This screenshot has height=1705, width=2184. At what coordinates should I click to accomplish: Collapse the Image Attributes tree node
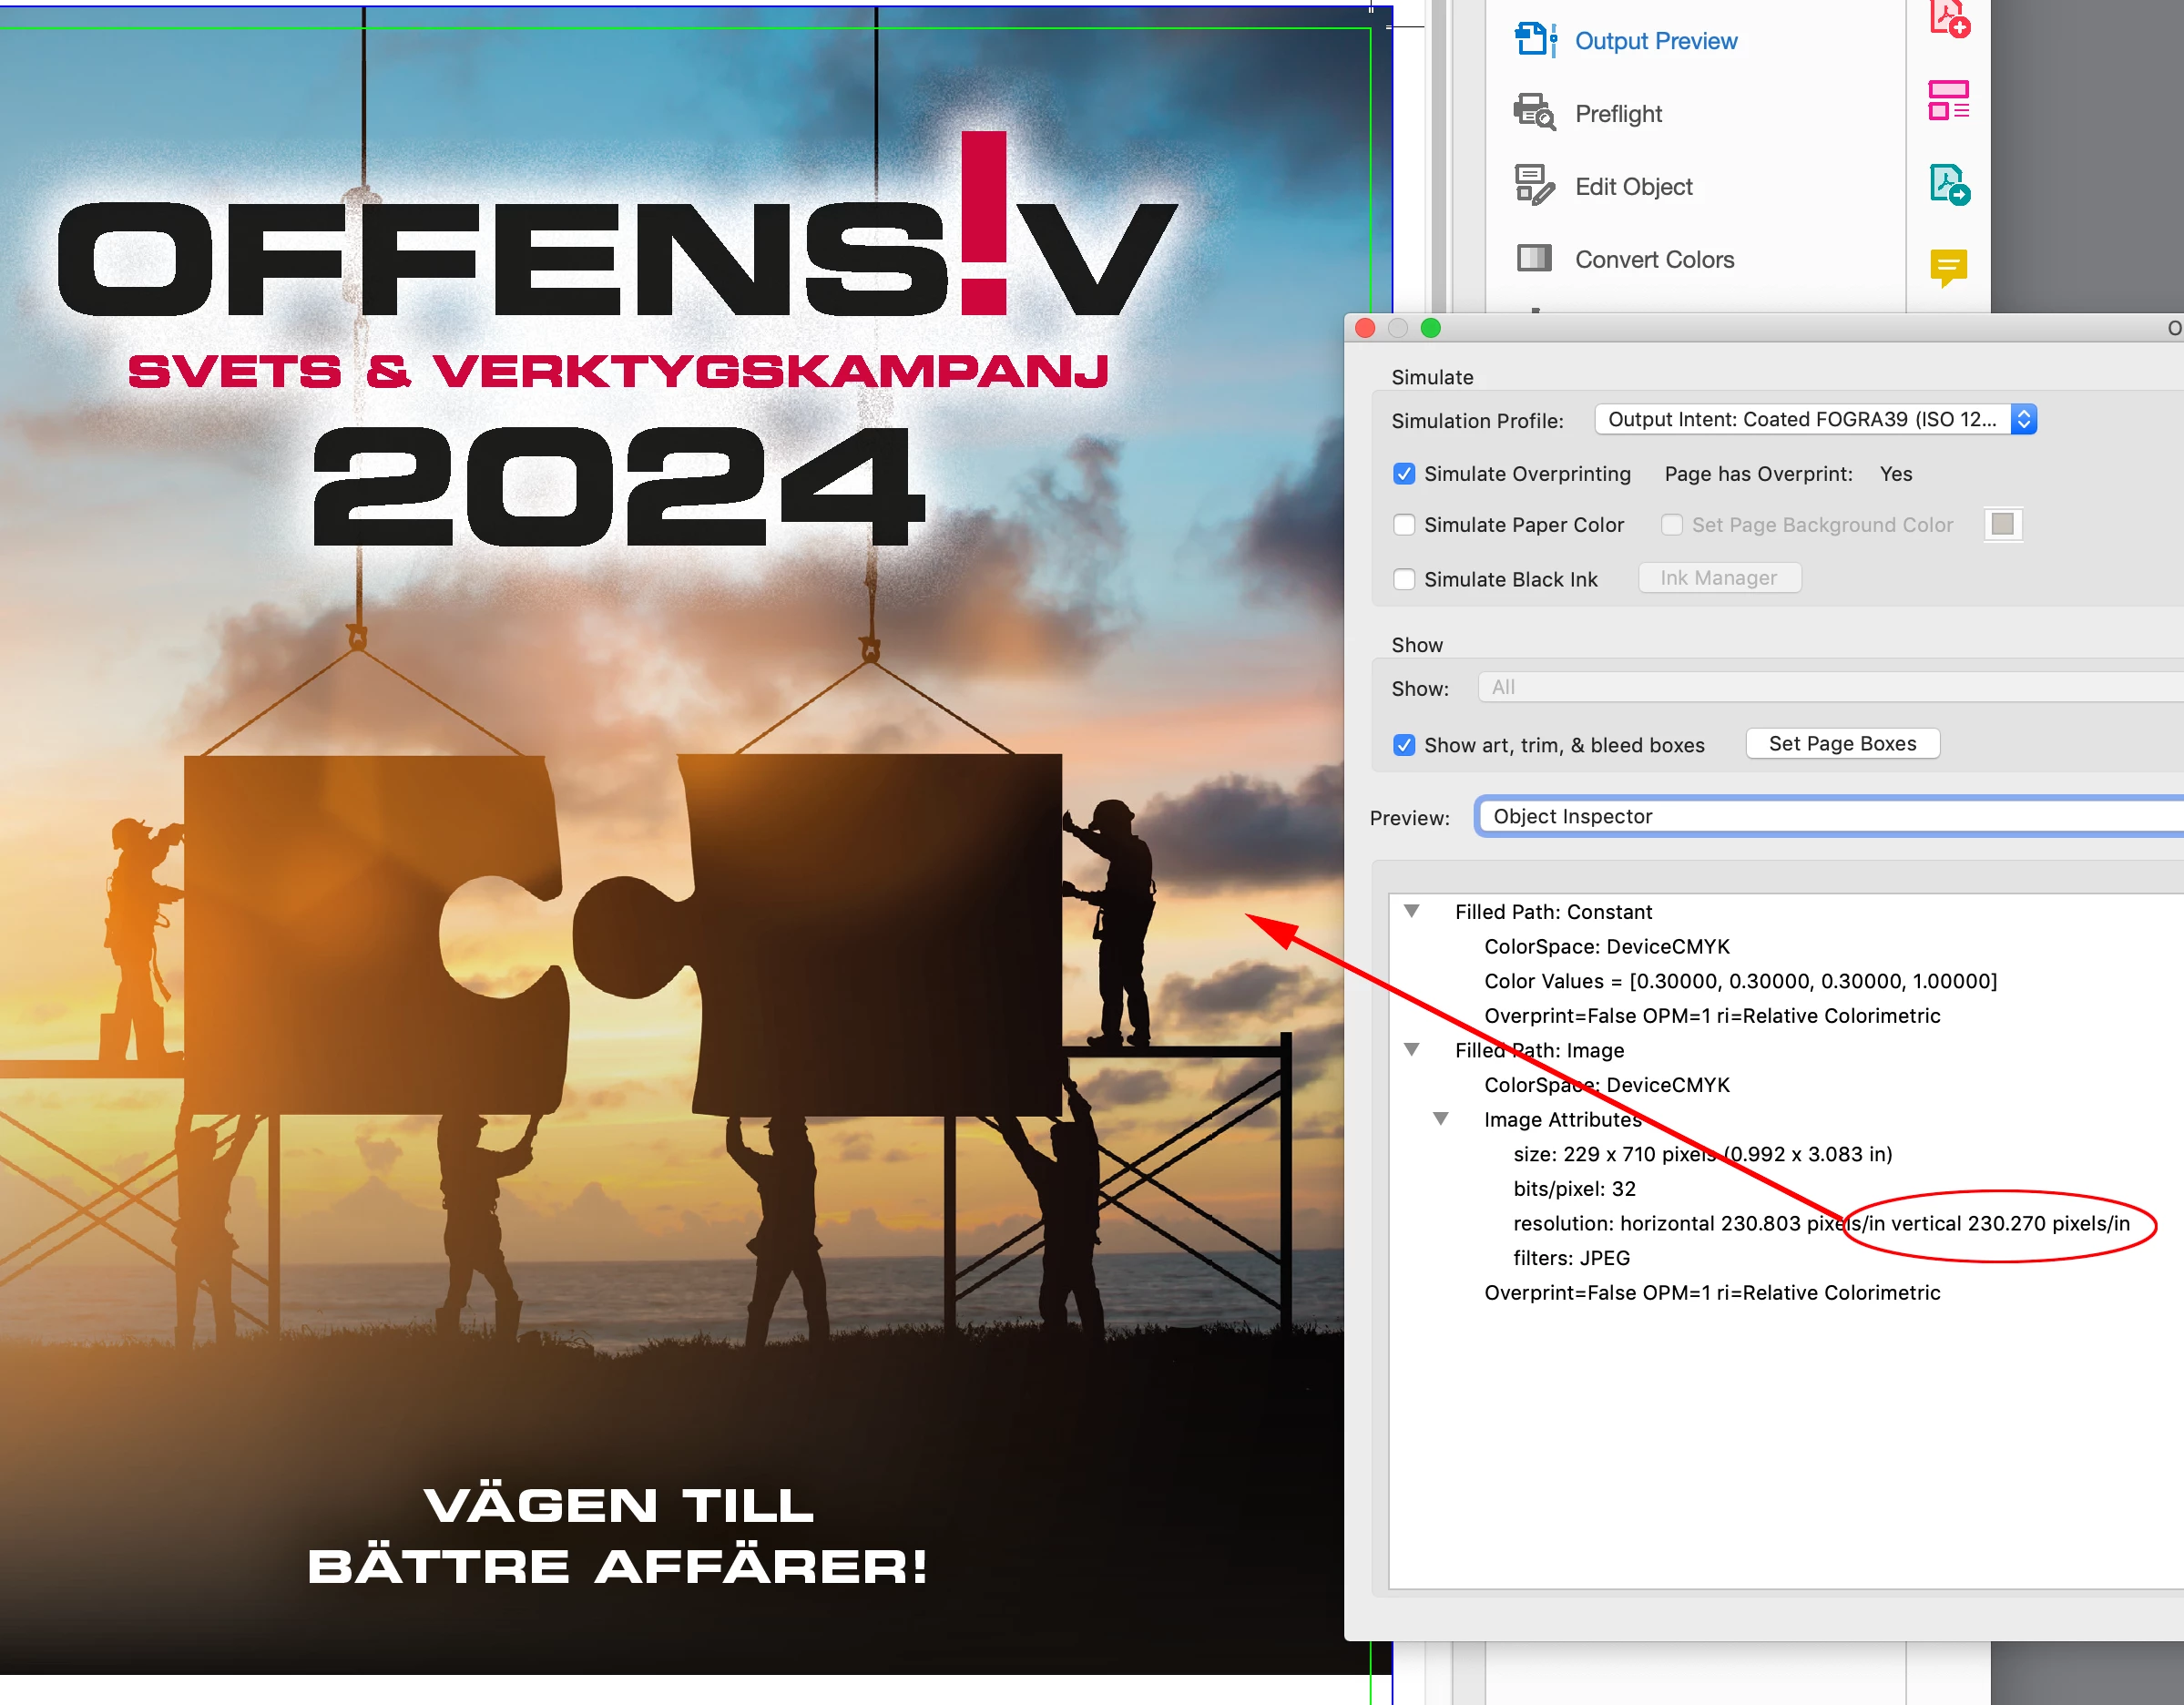[x=1441, y=1119]
